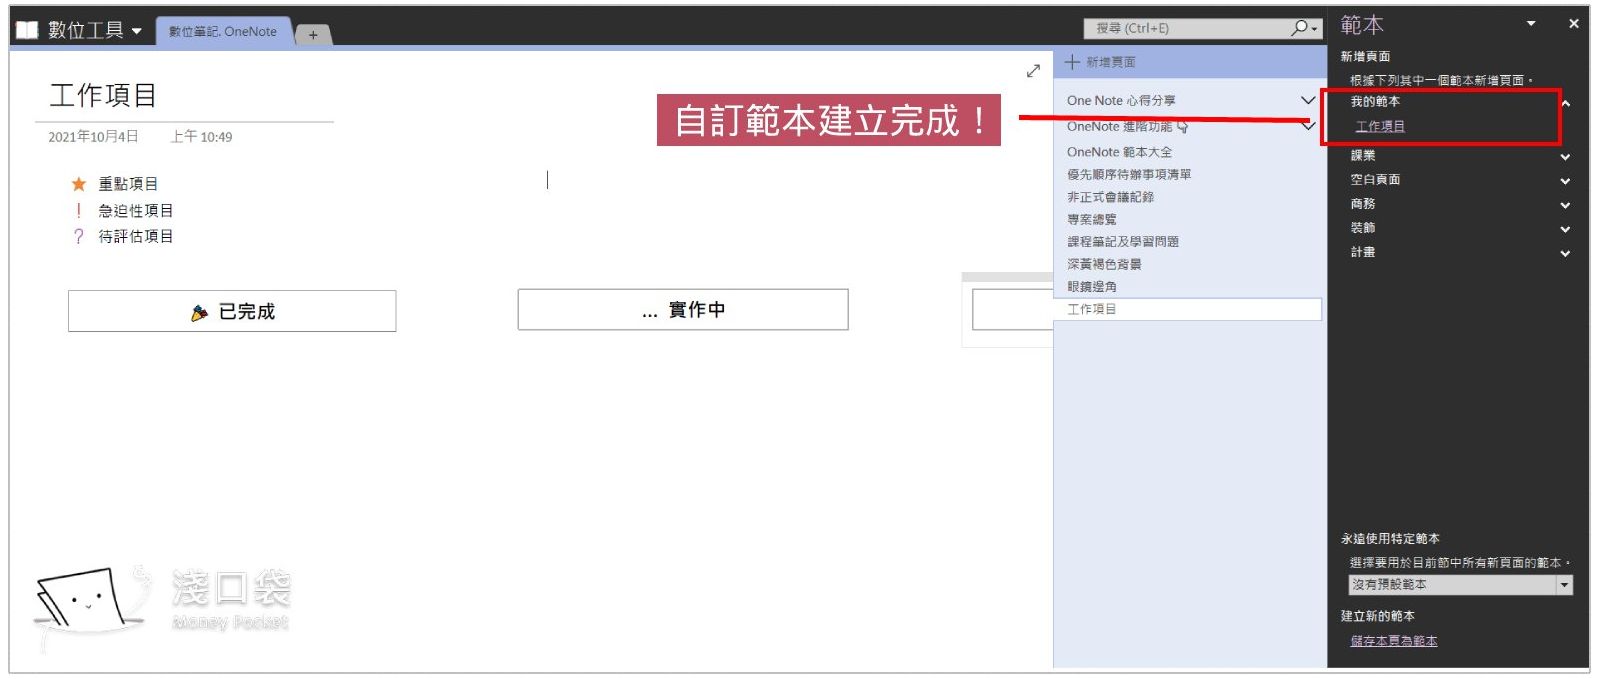Click the 待評估項目 text line
This screenshot has height=679, width=1600.
click(x=136, y=236)
